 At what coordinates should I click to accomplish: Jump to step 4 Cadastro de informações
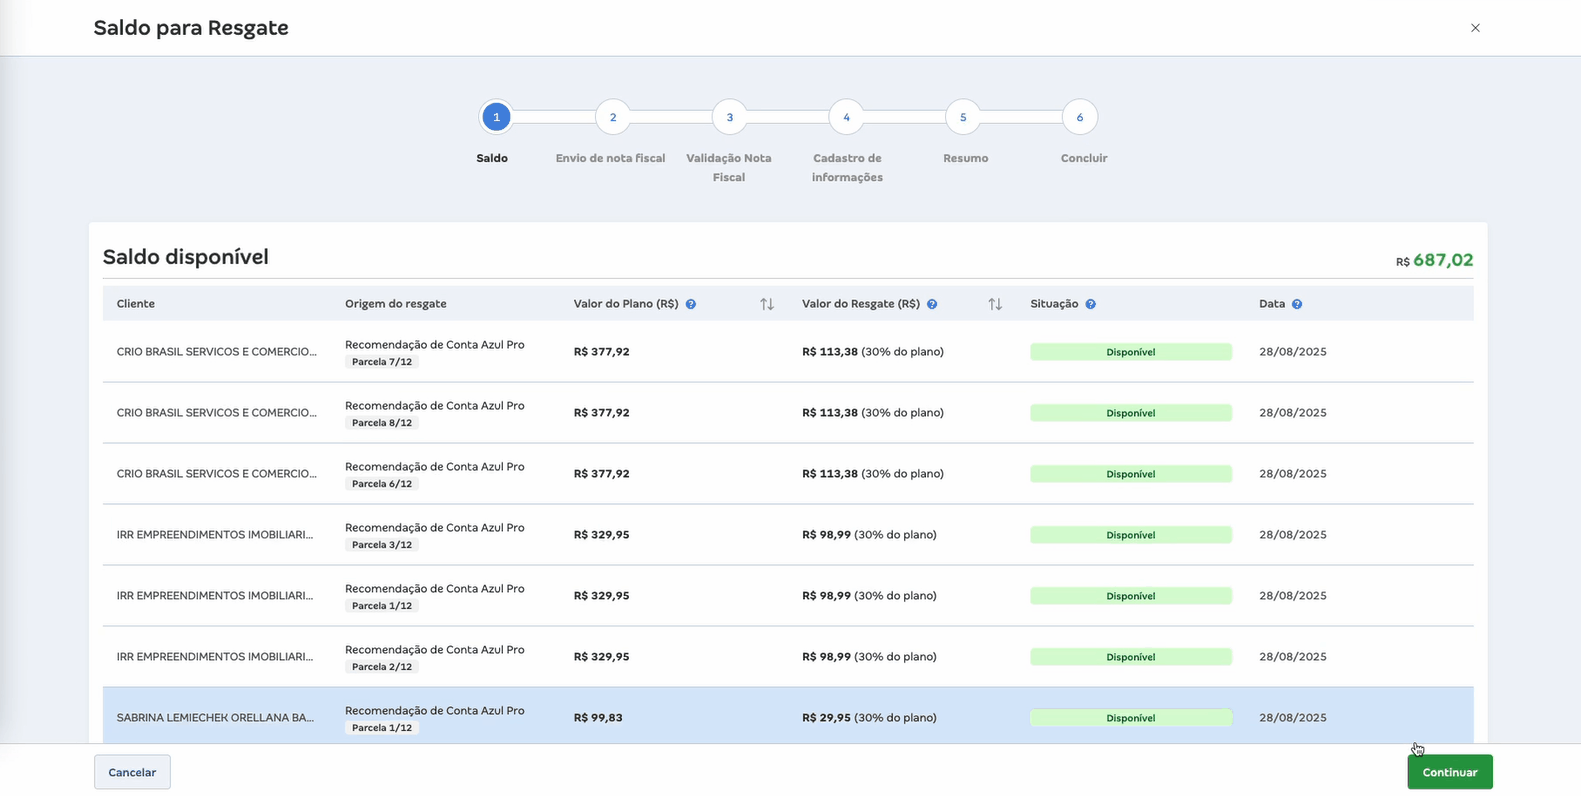[846, 117]
